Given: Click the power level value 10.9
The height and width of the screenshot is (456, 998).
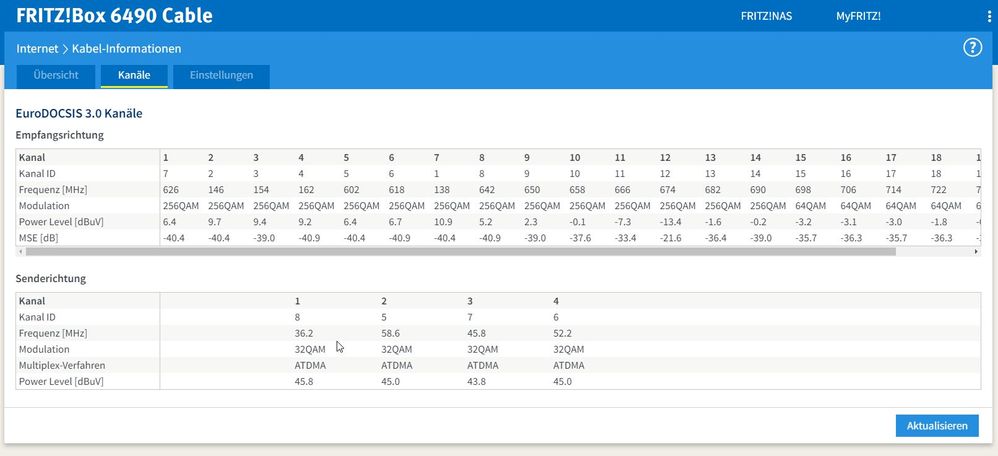Looking at the screenshot, I should pyautogui.click(x=442, y=222).
